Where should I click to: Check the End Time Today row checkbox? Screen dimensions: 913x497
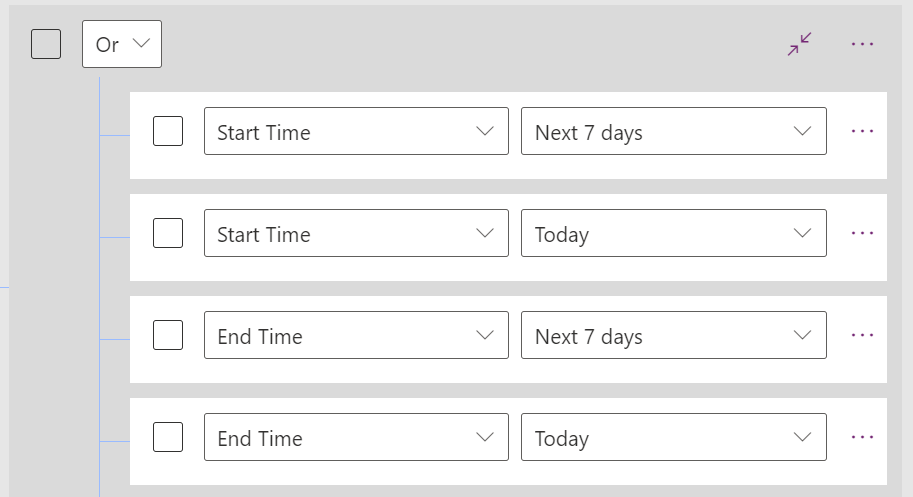coord(168,437)
